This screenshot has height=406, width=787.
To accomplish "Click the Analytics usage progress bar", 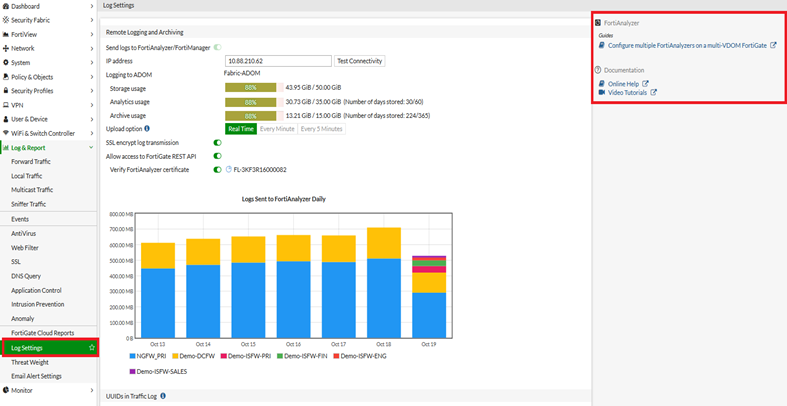I will (x=254, y=102).
